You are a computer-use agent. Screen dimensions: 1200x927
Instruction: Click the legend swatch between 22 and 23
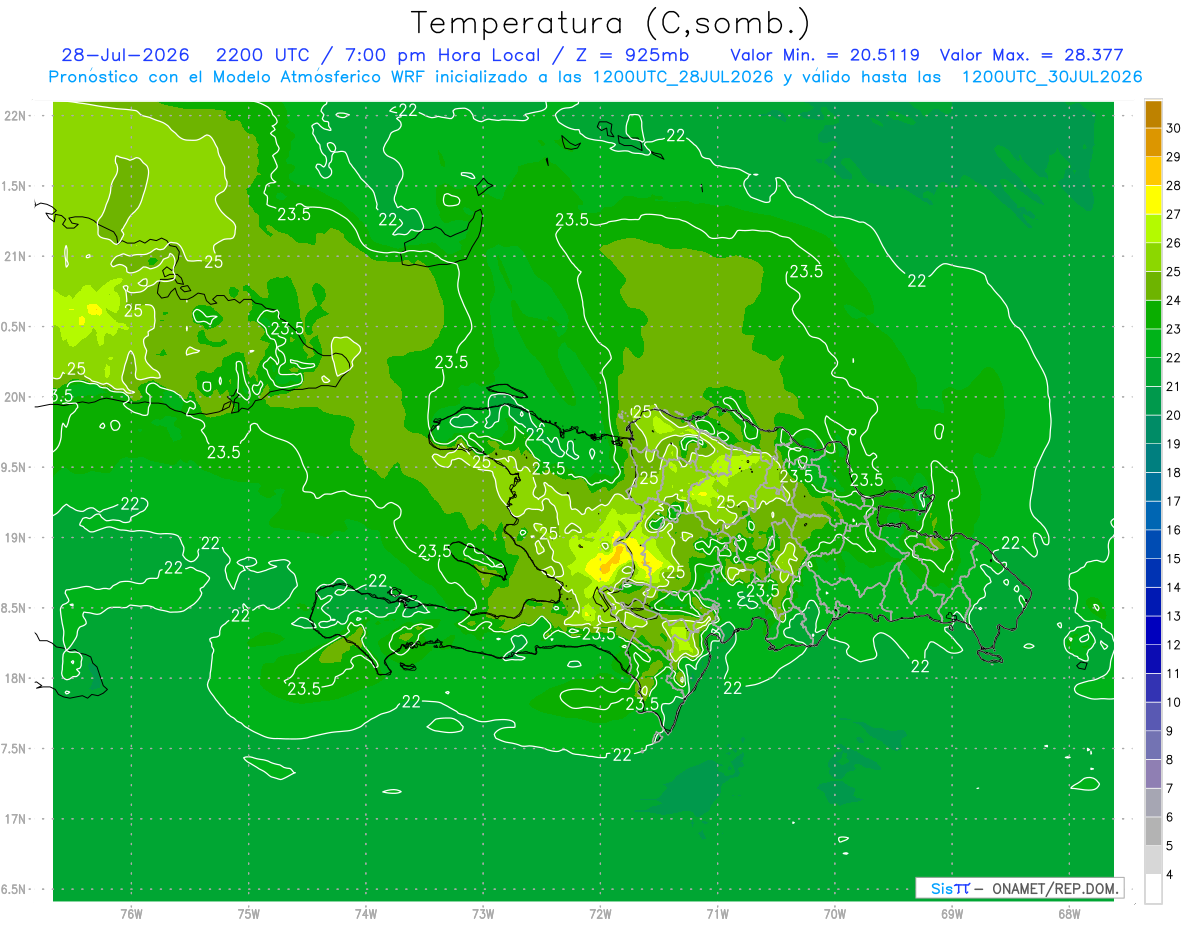(1153, 343)
